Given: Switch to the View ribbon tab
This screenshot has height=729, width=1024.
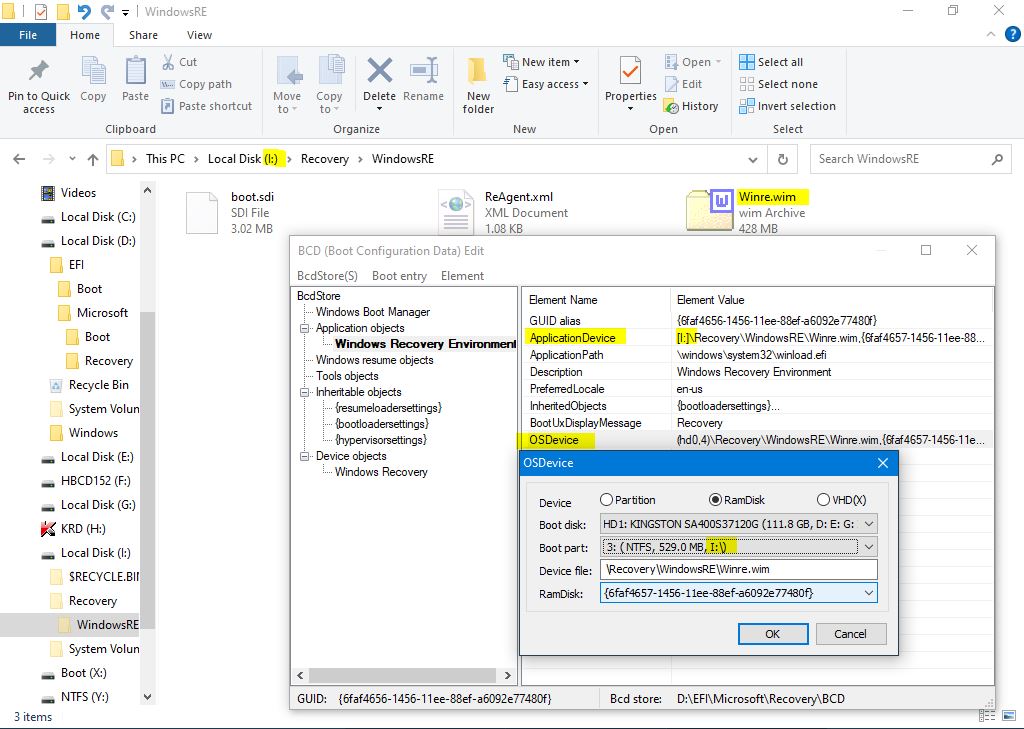Looking at the screenshot, I should (199, 35).
